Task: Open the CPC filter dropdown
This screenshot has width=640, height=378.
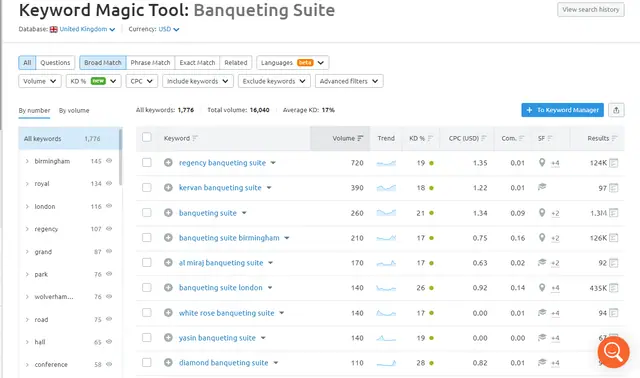Action: coord(142,81)
